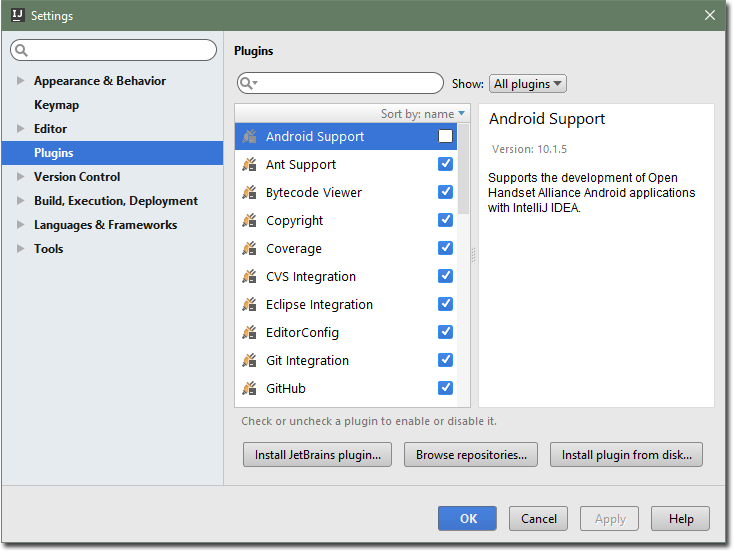Toggle the EditorConfig plugin checkbox

(x=446, y=332)
